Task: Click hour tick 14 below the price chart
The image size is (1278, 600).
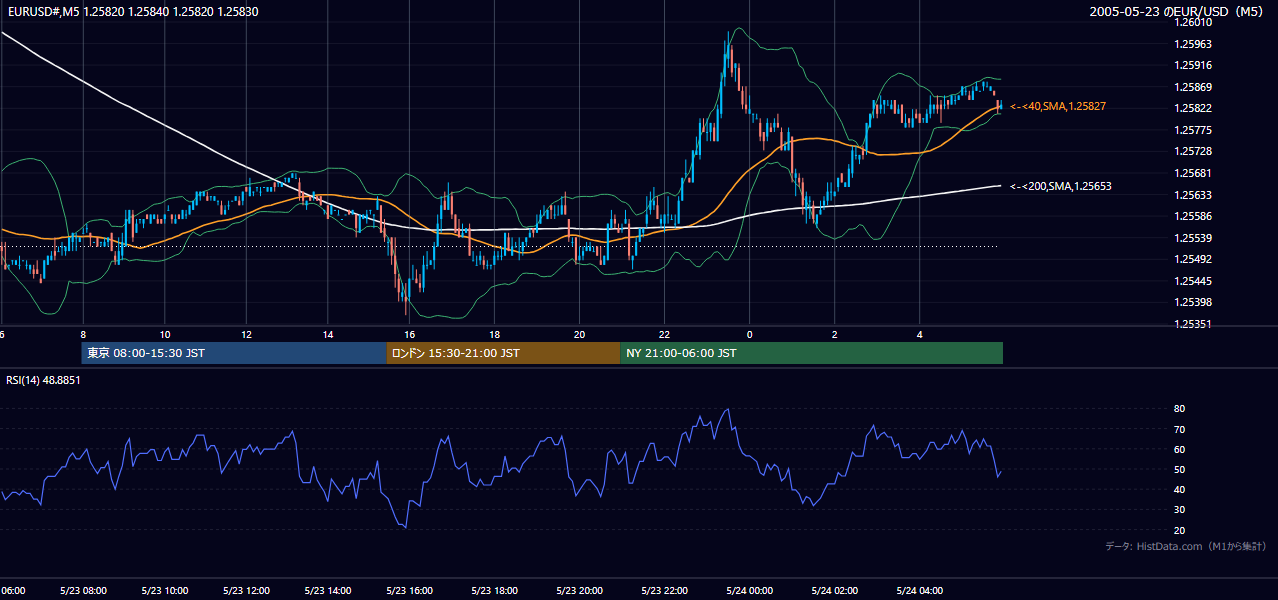Action: 328,334
